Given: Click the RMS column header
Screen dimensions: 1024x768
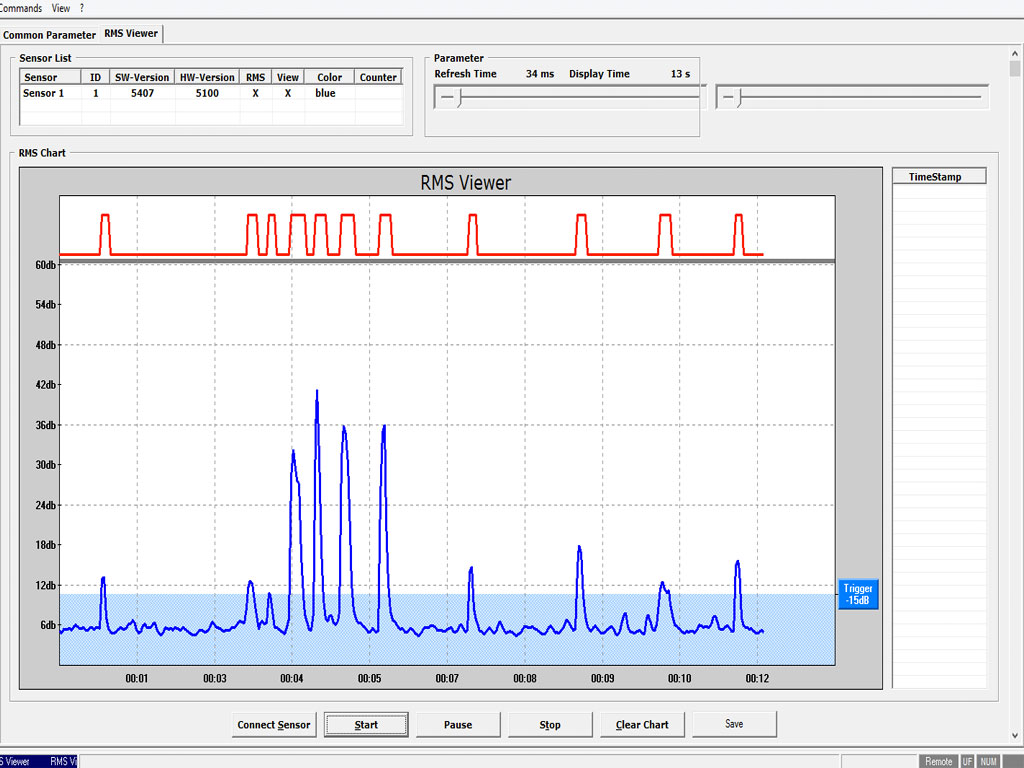Looking at the screenshot, I should click(255, 77).
